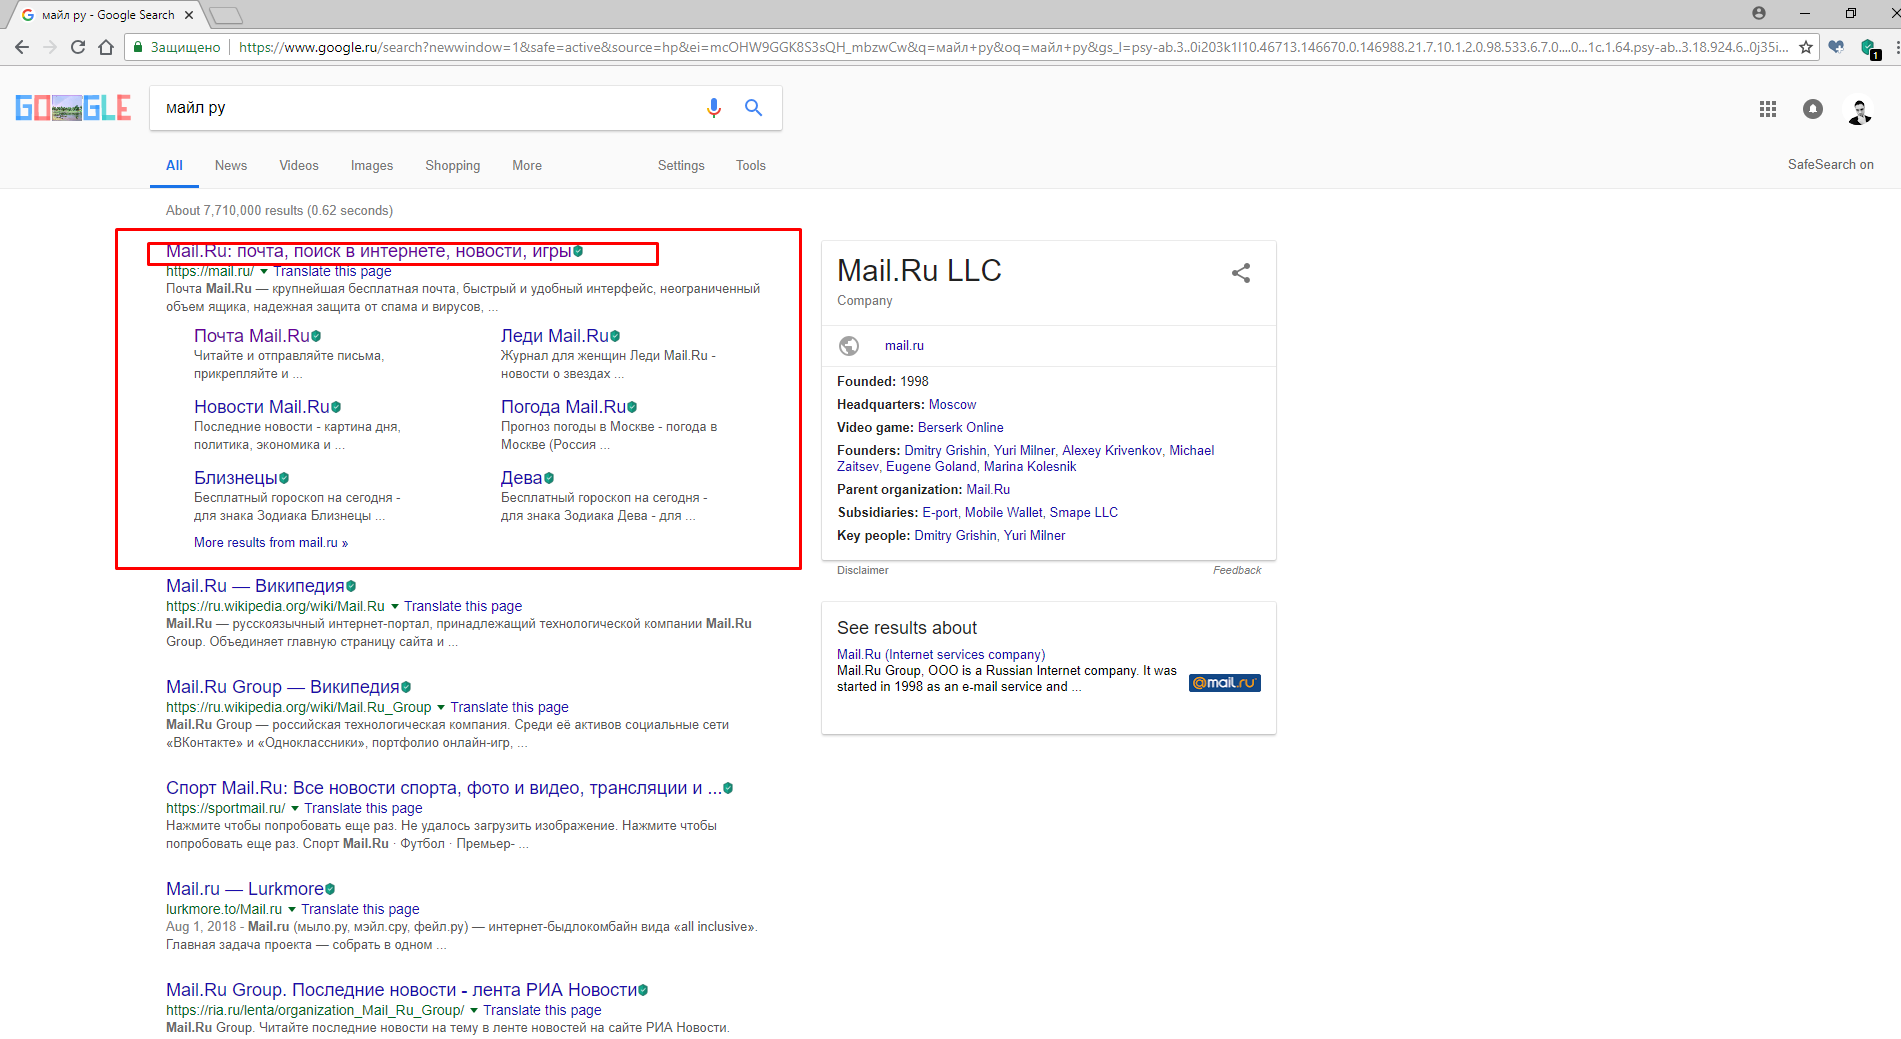Open the Mobile Wallet subsidiary link
The height and width of the screenshot is (1039, 1901).
[1003, 513]
